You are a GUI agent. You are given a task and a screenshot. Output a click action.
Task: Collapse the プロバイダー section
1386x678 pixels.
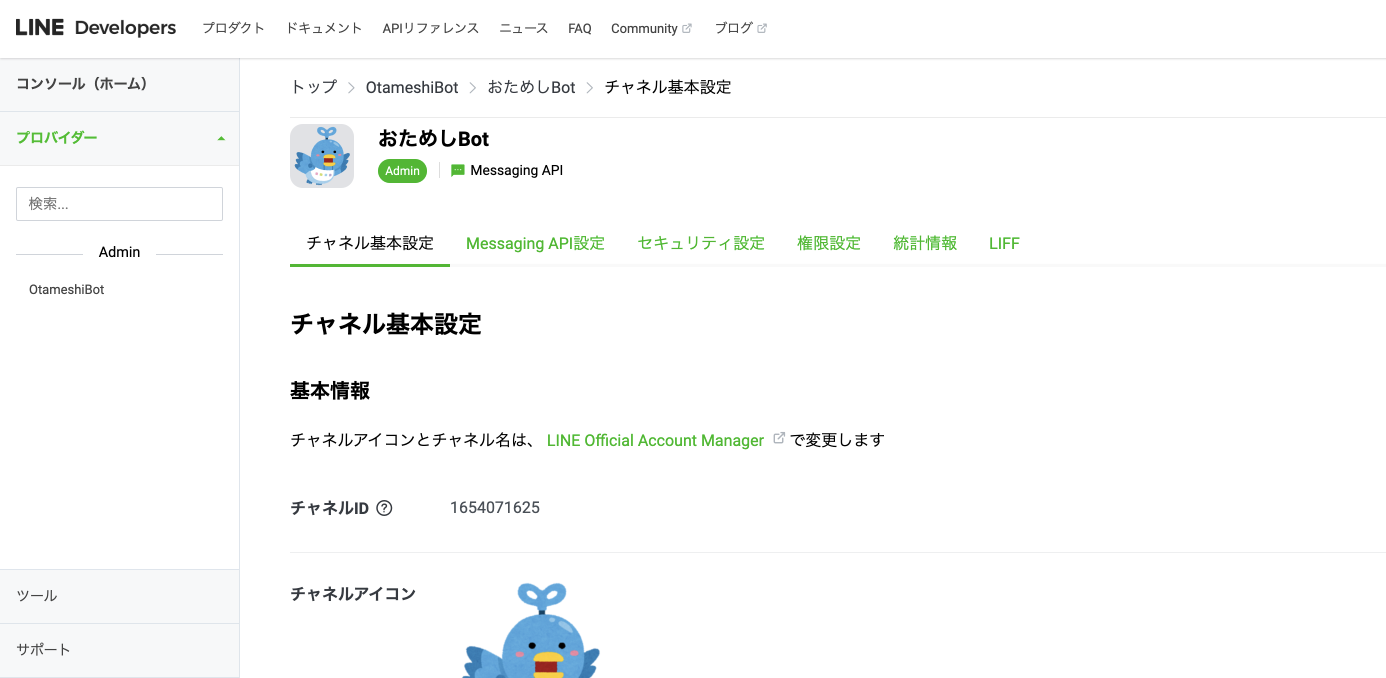coord(221,138)
